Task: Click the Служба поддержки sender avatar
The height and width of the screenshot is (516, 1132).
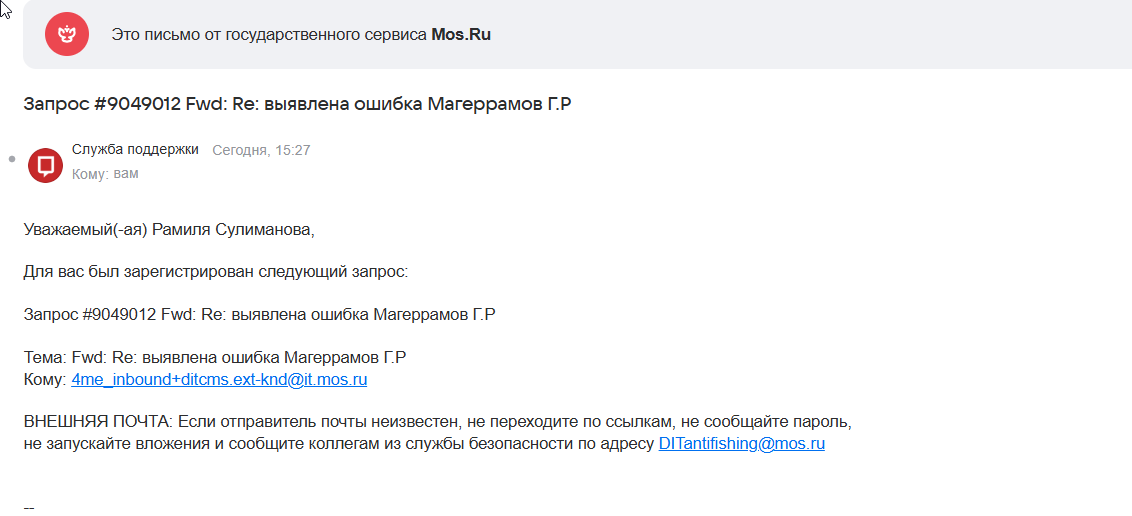Action: pyautogui.click(x=45, y=165)
